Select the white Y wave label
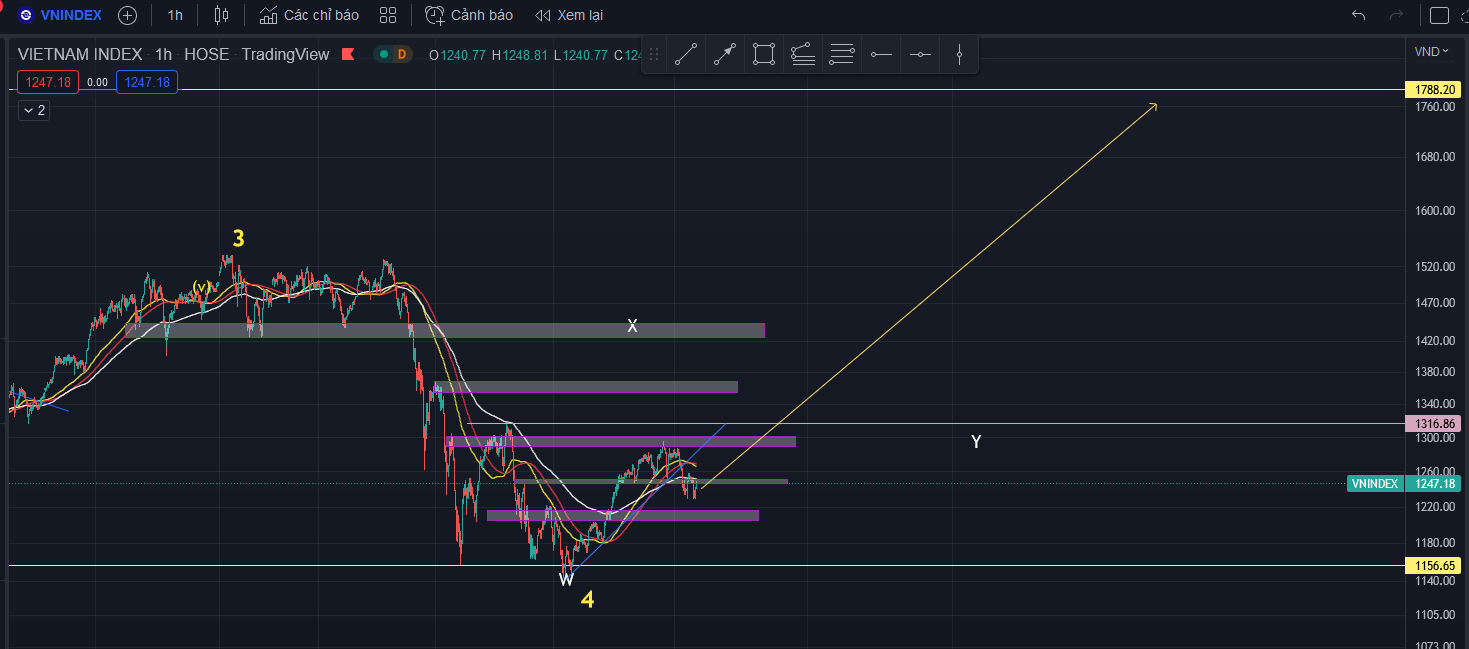Image resolution: width=1469 pixels, height=649 pixels. pos(976,441)
